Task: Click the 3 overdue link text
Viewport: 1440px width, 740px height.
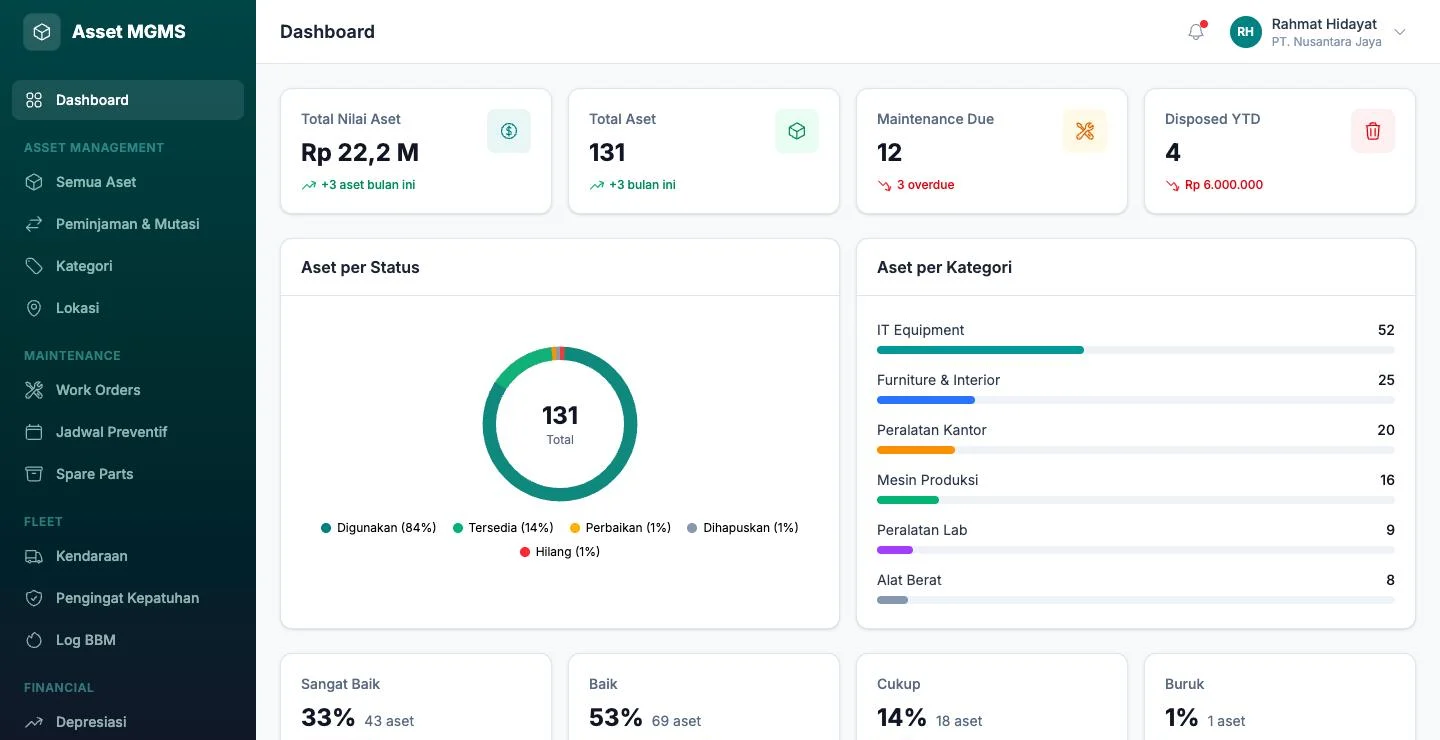Action: (x=926, y=185)
